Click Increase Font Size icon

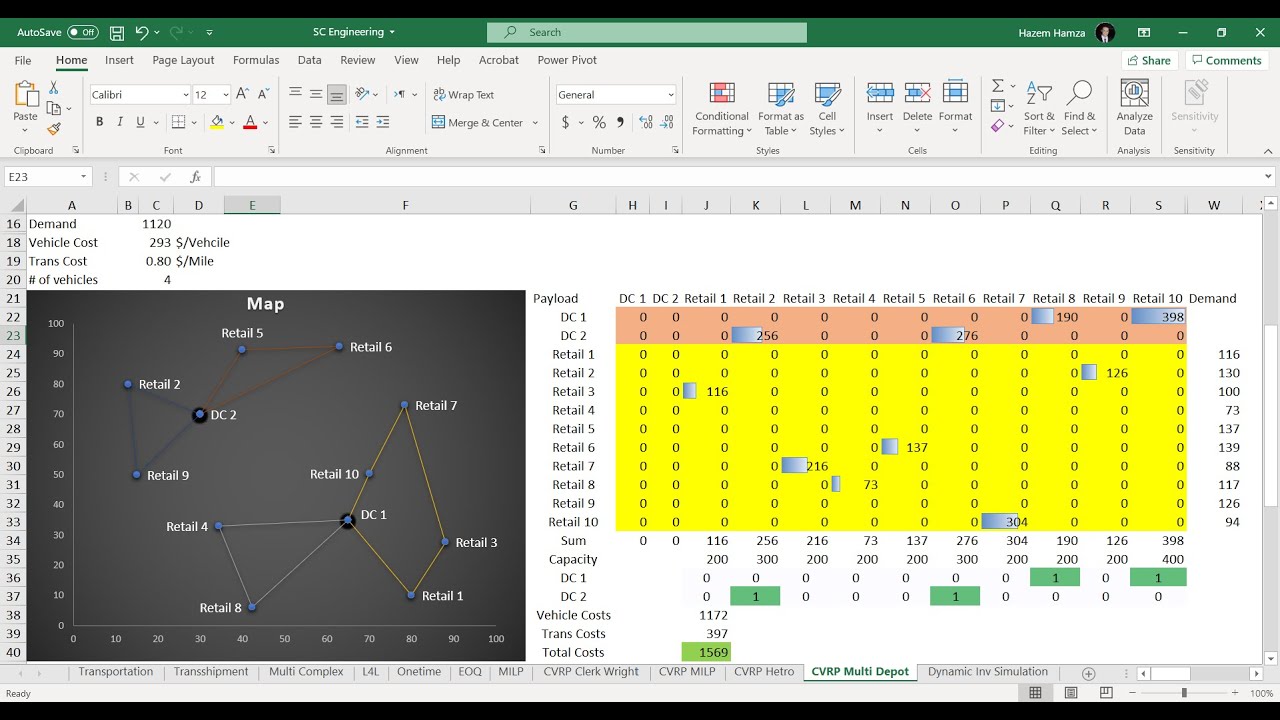(x=244, y=94)
